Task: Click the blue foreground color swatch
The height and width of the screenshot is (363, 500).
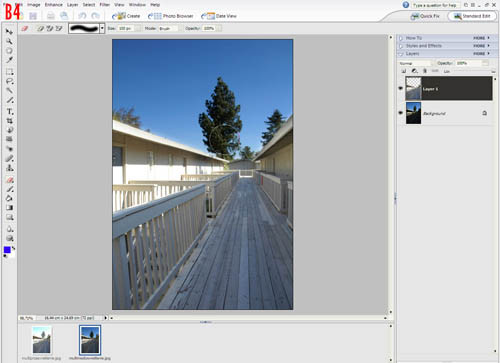Action: (x=7, y=250)
